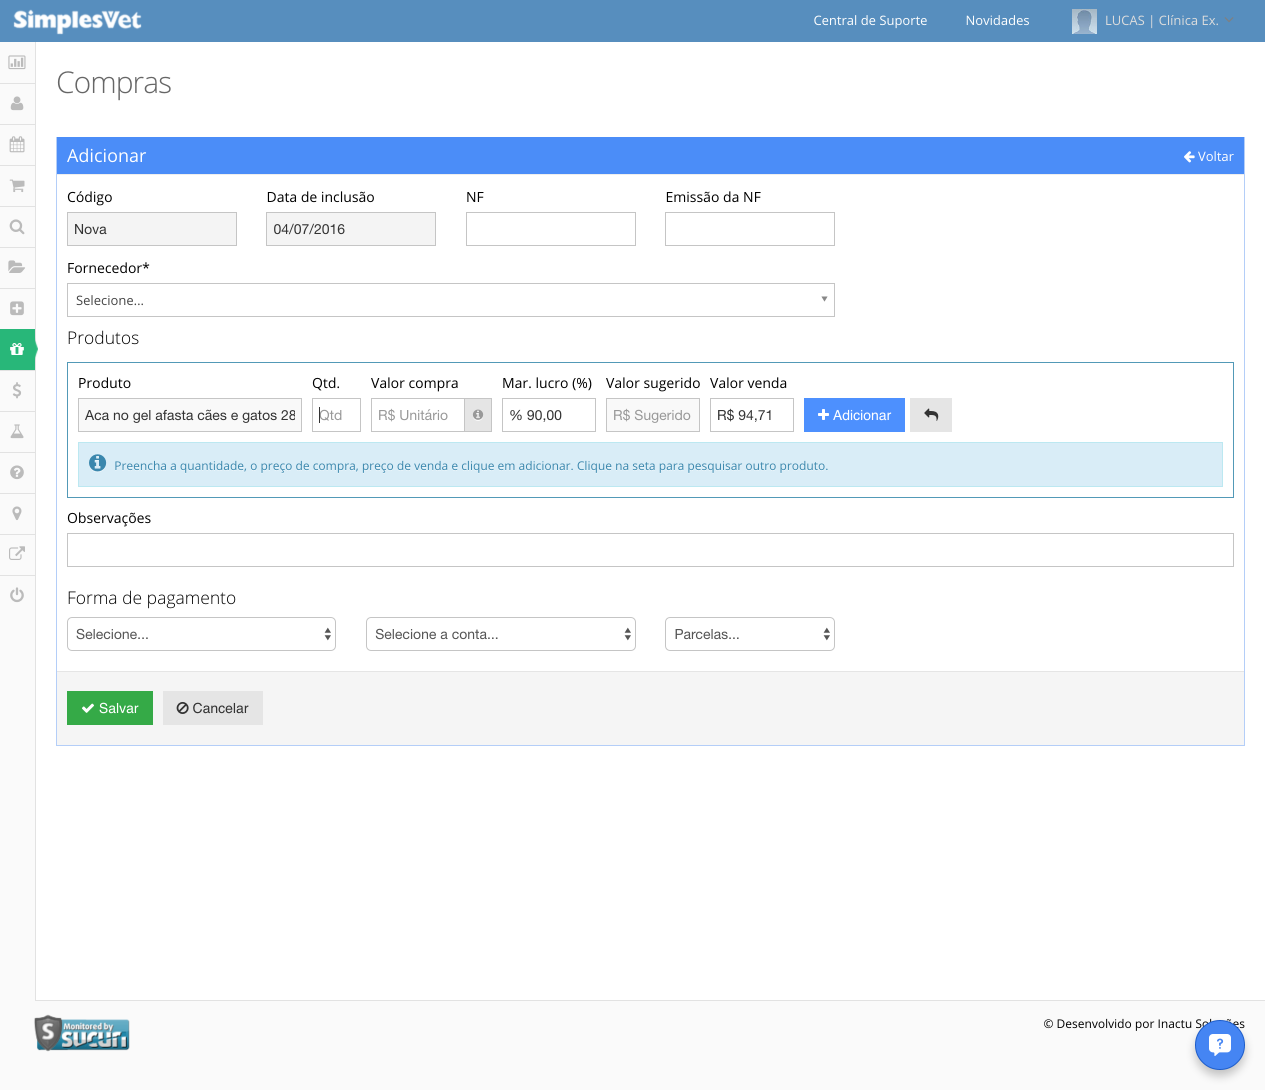Open the lab flask icon in sidebar
This screenshot has height=1090, width=1265.
(17, 431)
